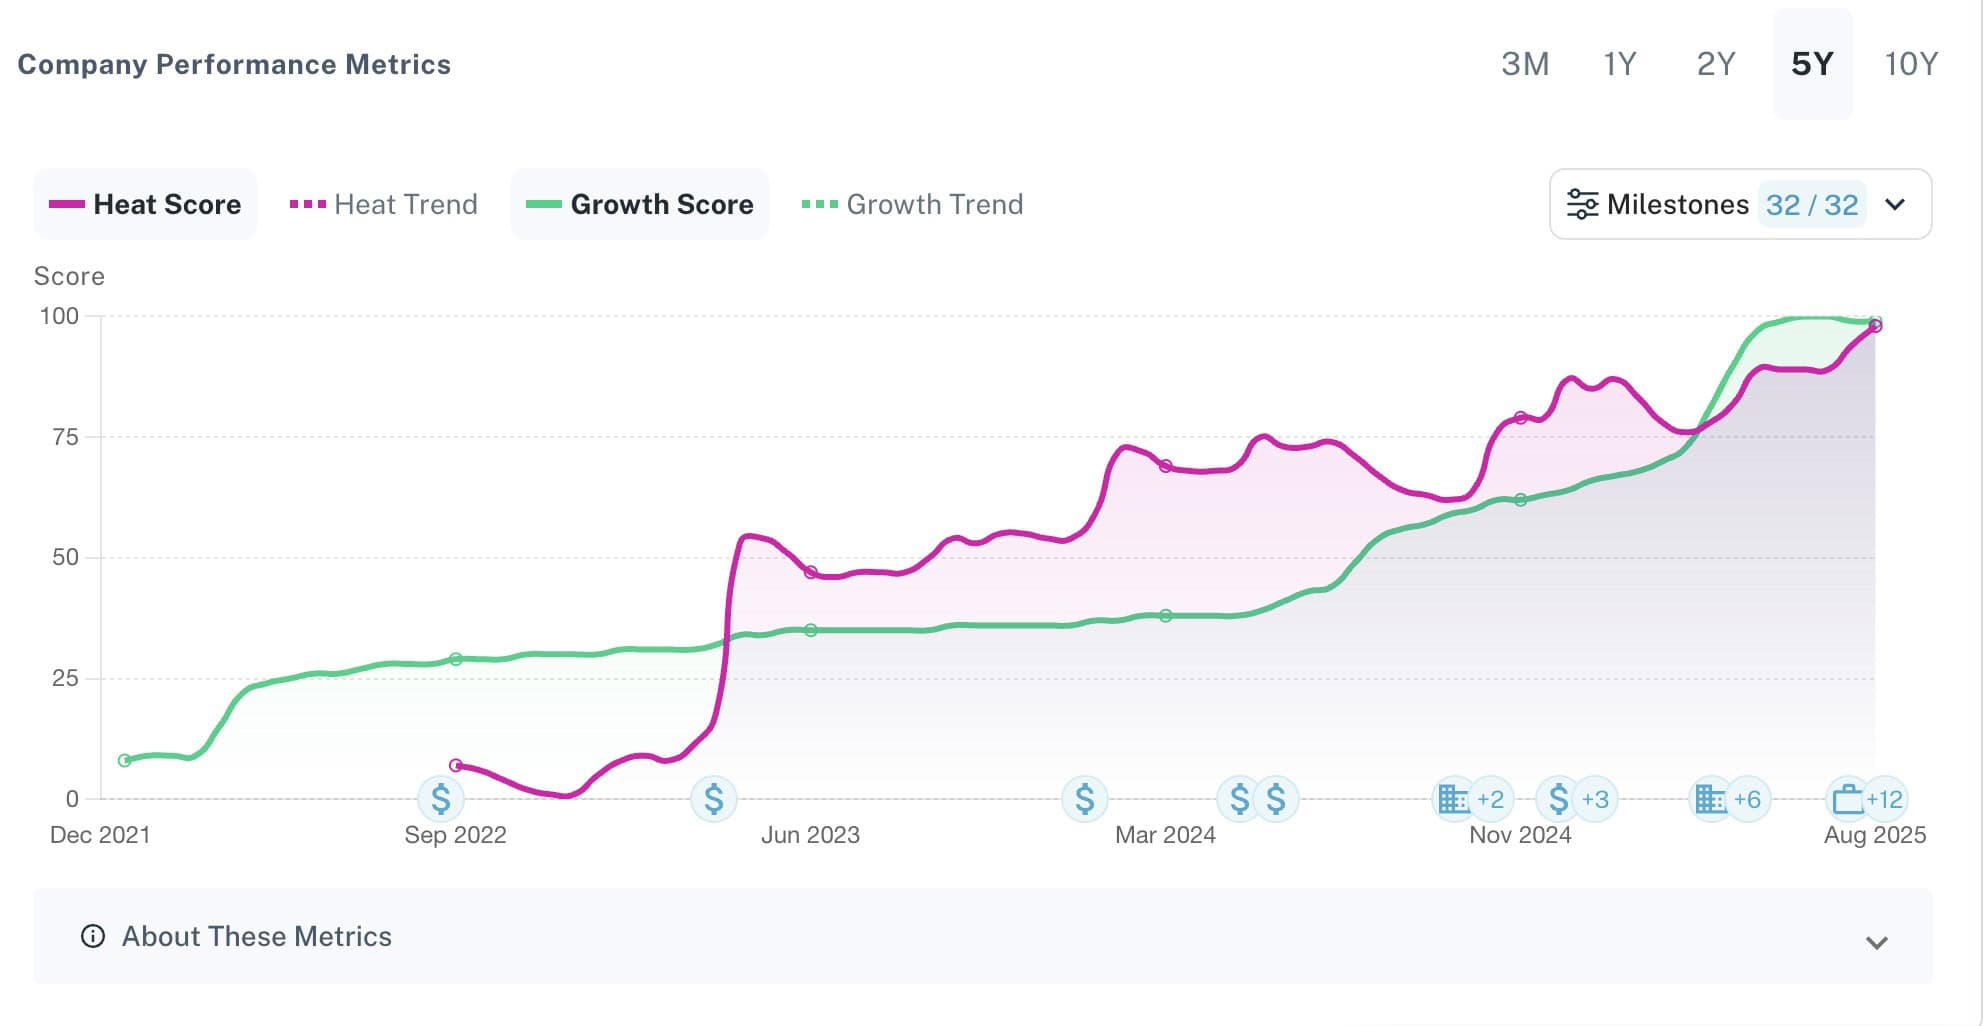Image resolution: width=1986 pixels, height=1026 pixels.
Task: Click the dollar milestone icon before Mar 2024
Action: 1085,799
